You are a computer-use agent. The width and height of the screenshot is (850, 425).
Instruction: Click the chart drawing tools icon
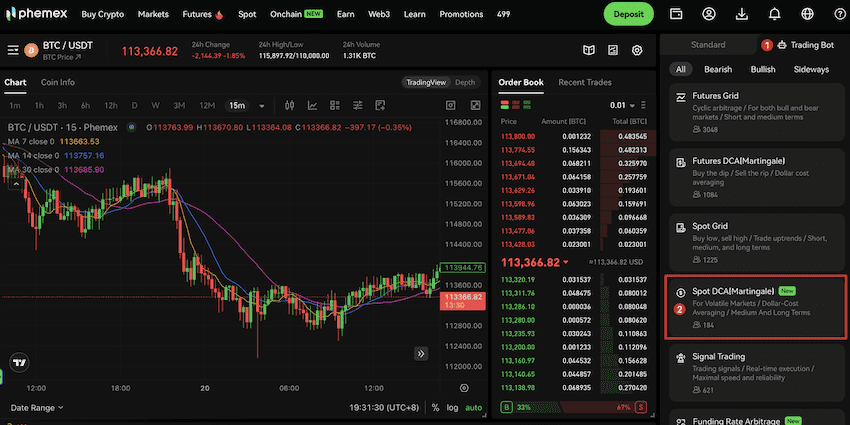pos(380,105)
